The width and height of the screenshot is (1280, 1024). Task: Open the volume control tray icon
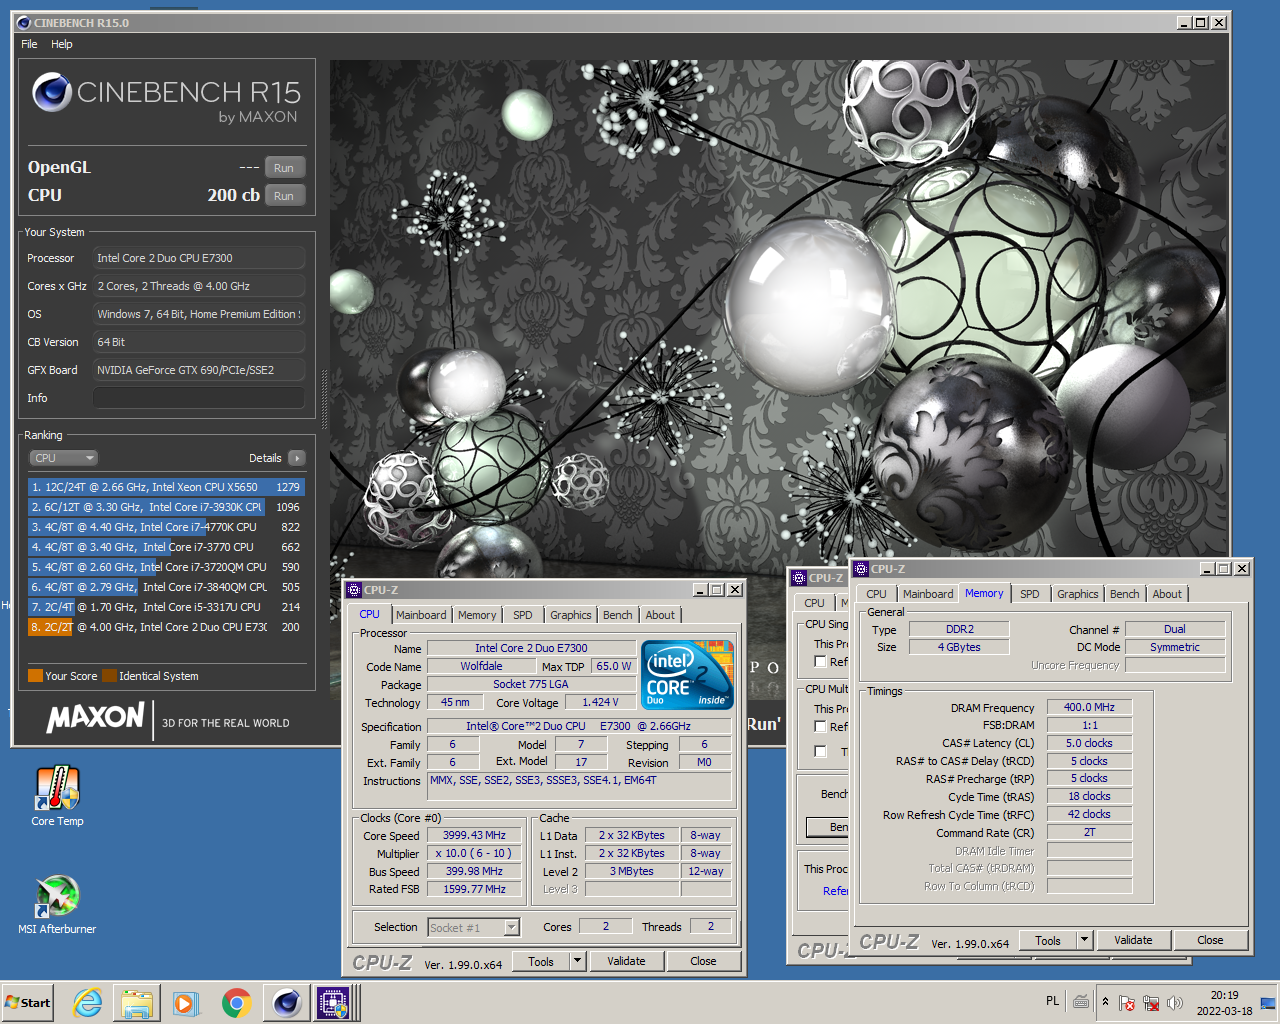coord(1175,1002)
